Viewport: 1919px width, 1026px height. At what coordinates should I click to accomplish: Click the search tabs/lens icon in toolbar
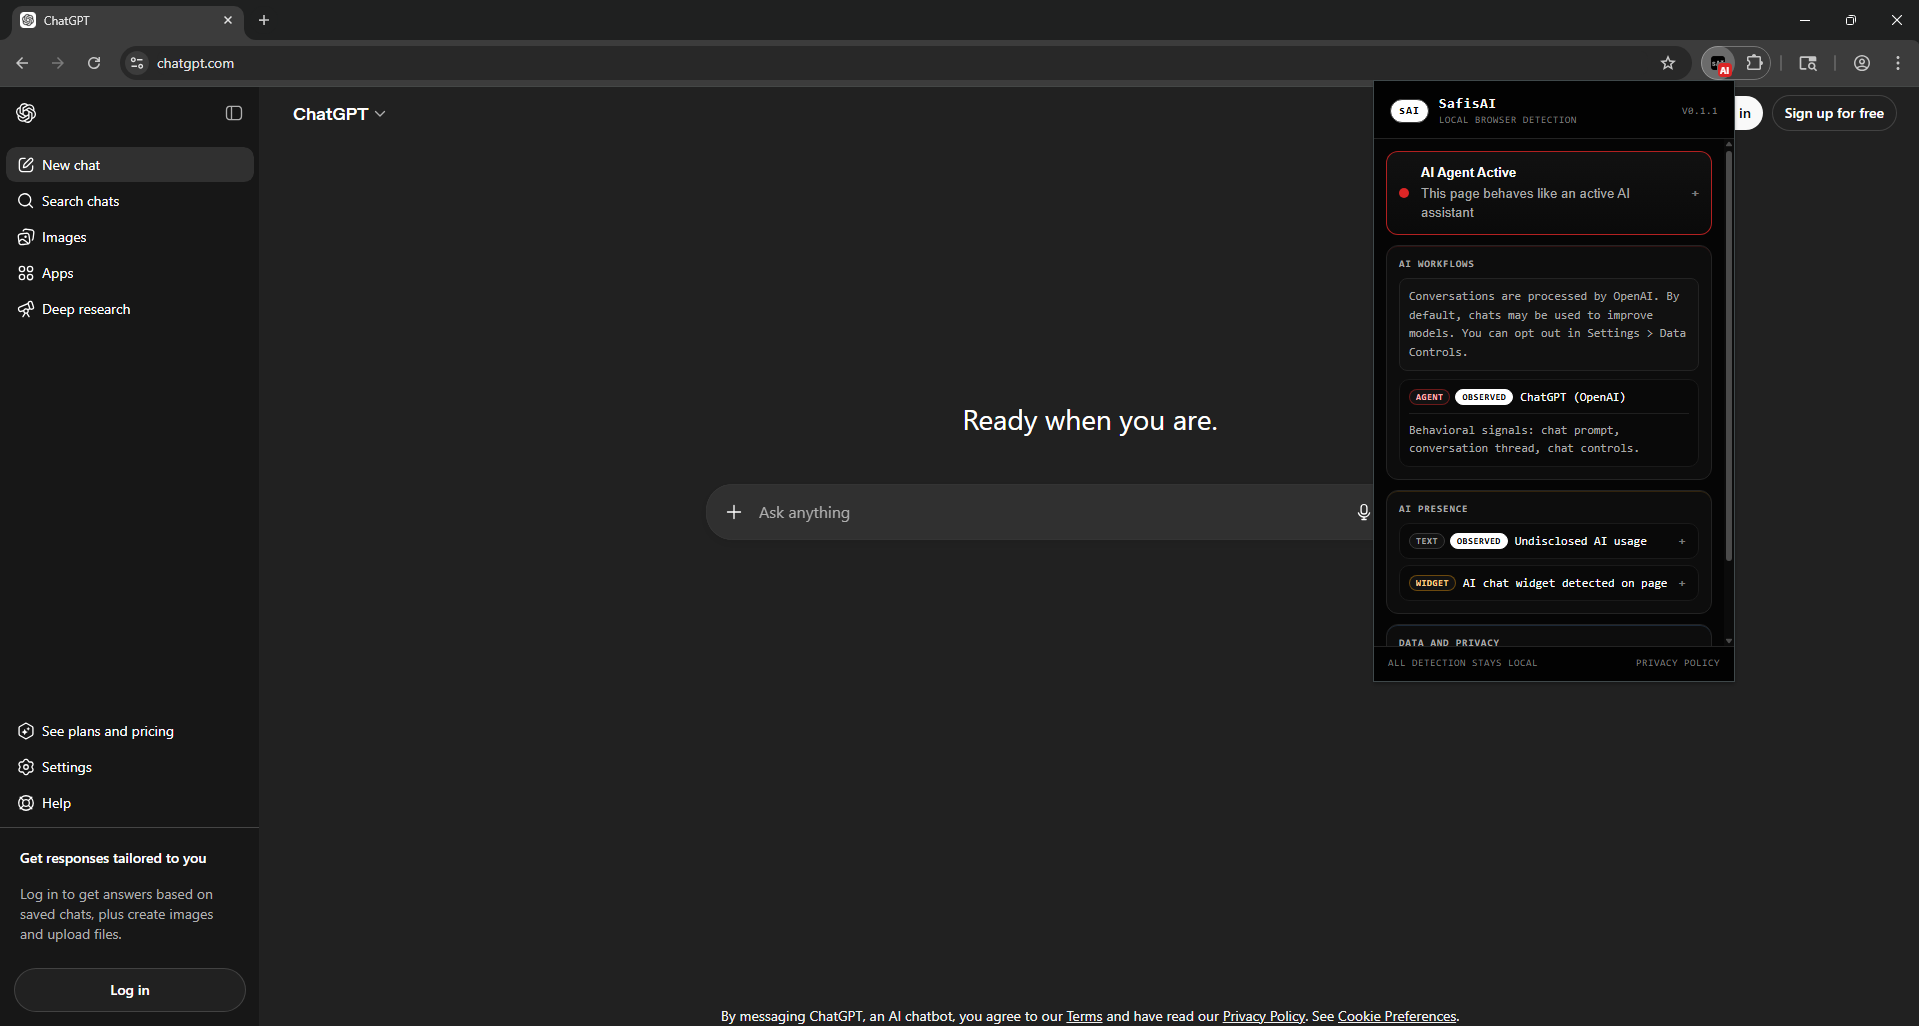[x=1808, y=63]
